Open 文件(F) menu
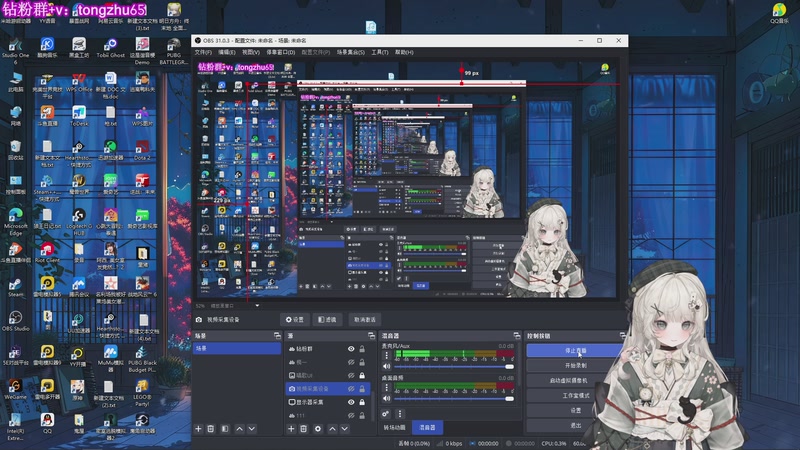800x450 pixels. tap(203, 53)
